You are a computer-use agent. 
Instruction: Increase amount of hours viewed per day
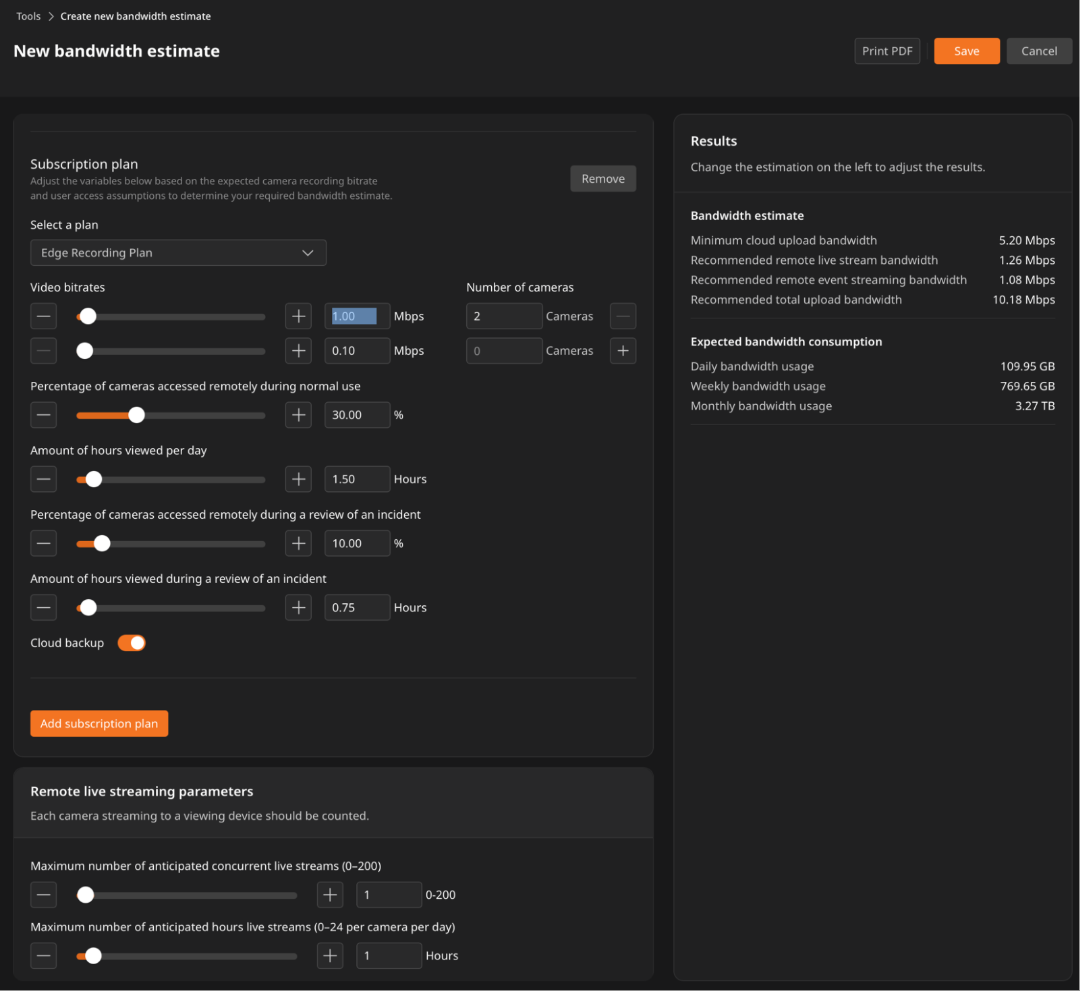[298, 479]
